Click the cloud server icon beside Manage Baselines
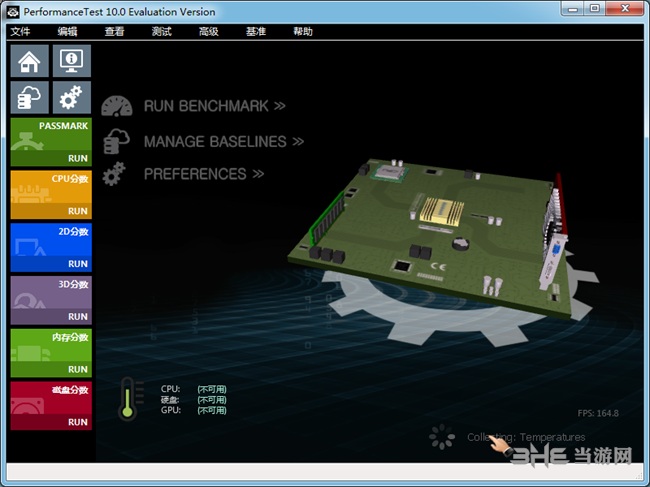Screen dimensions: 650x487 click(116, 141)
